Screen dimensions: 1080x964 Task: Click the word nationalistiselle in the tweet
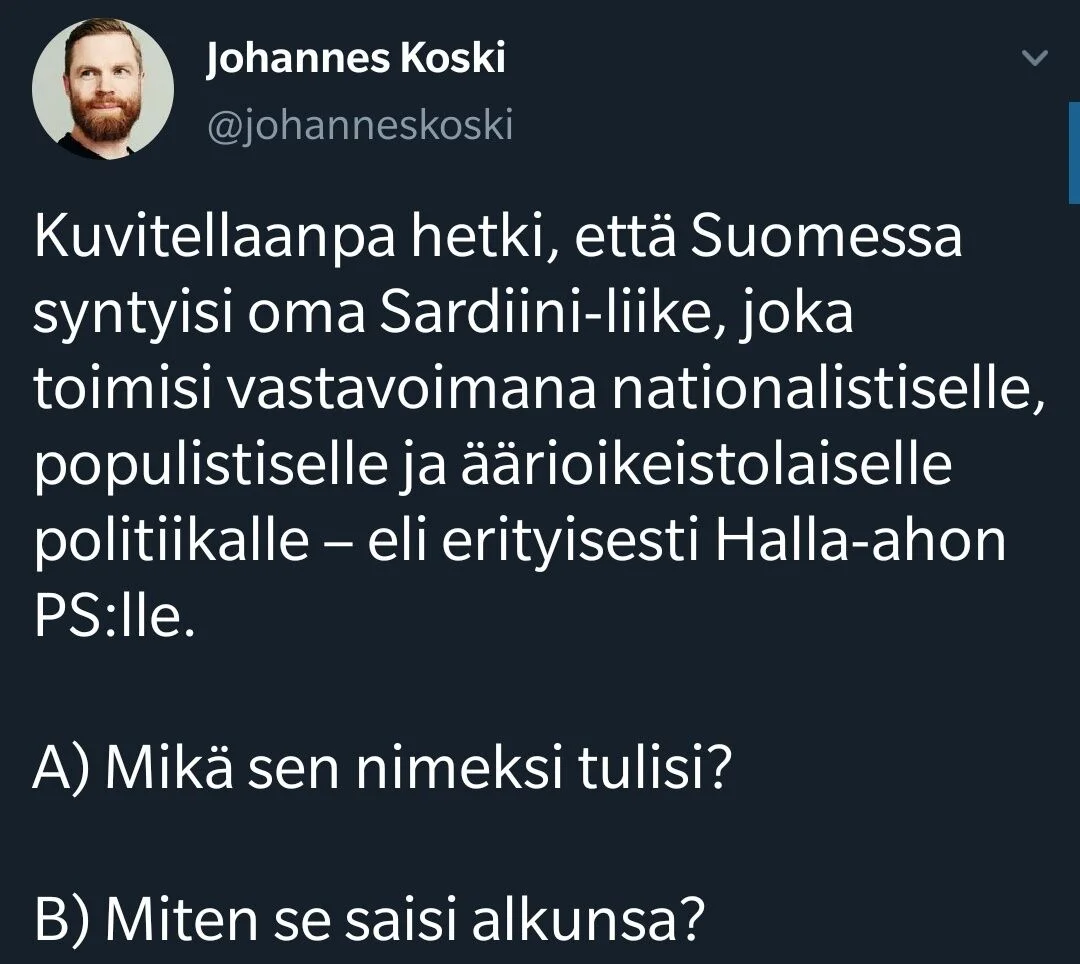[827, 390]
